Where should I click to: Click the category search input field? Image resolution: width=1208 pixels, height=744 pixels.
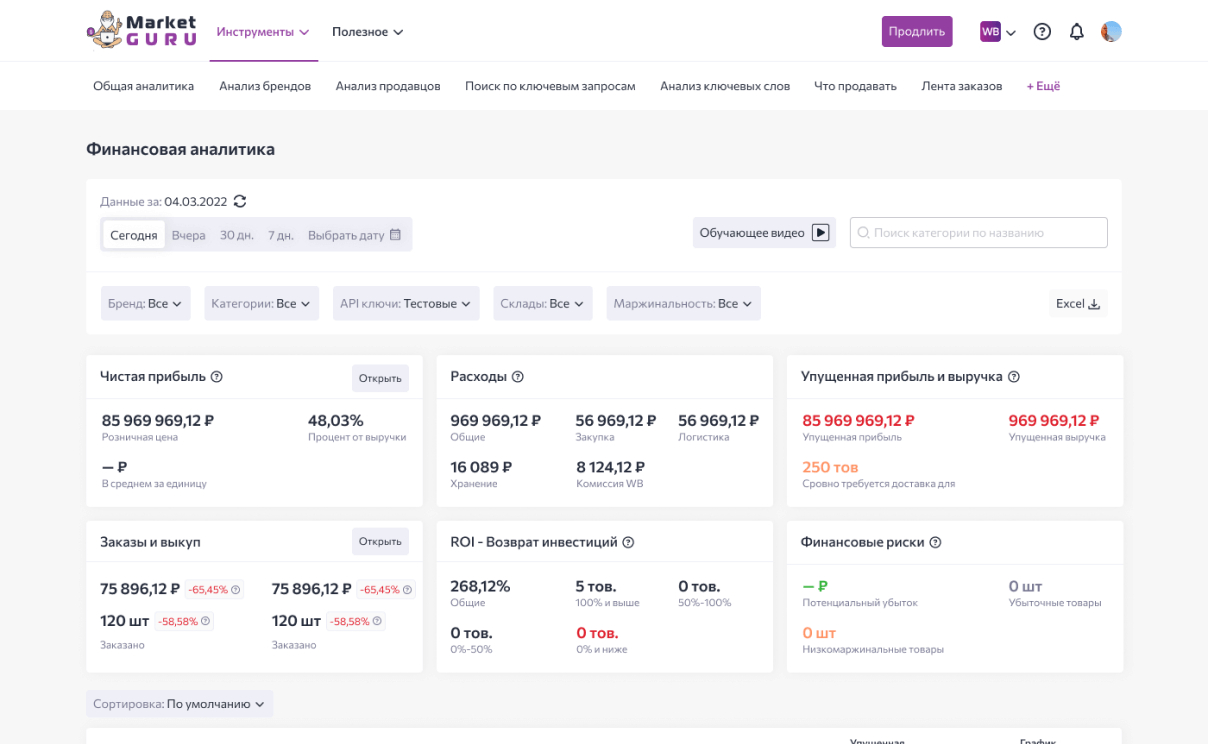click(980, 233)
